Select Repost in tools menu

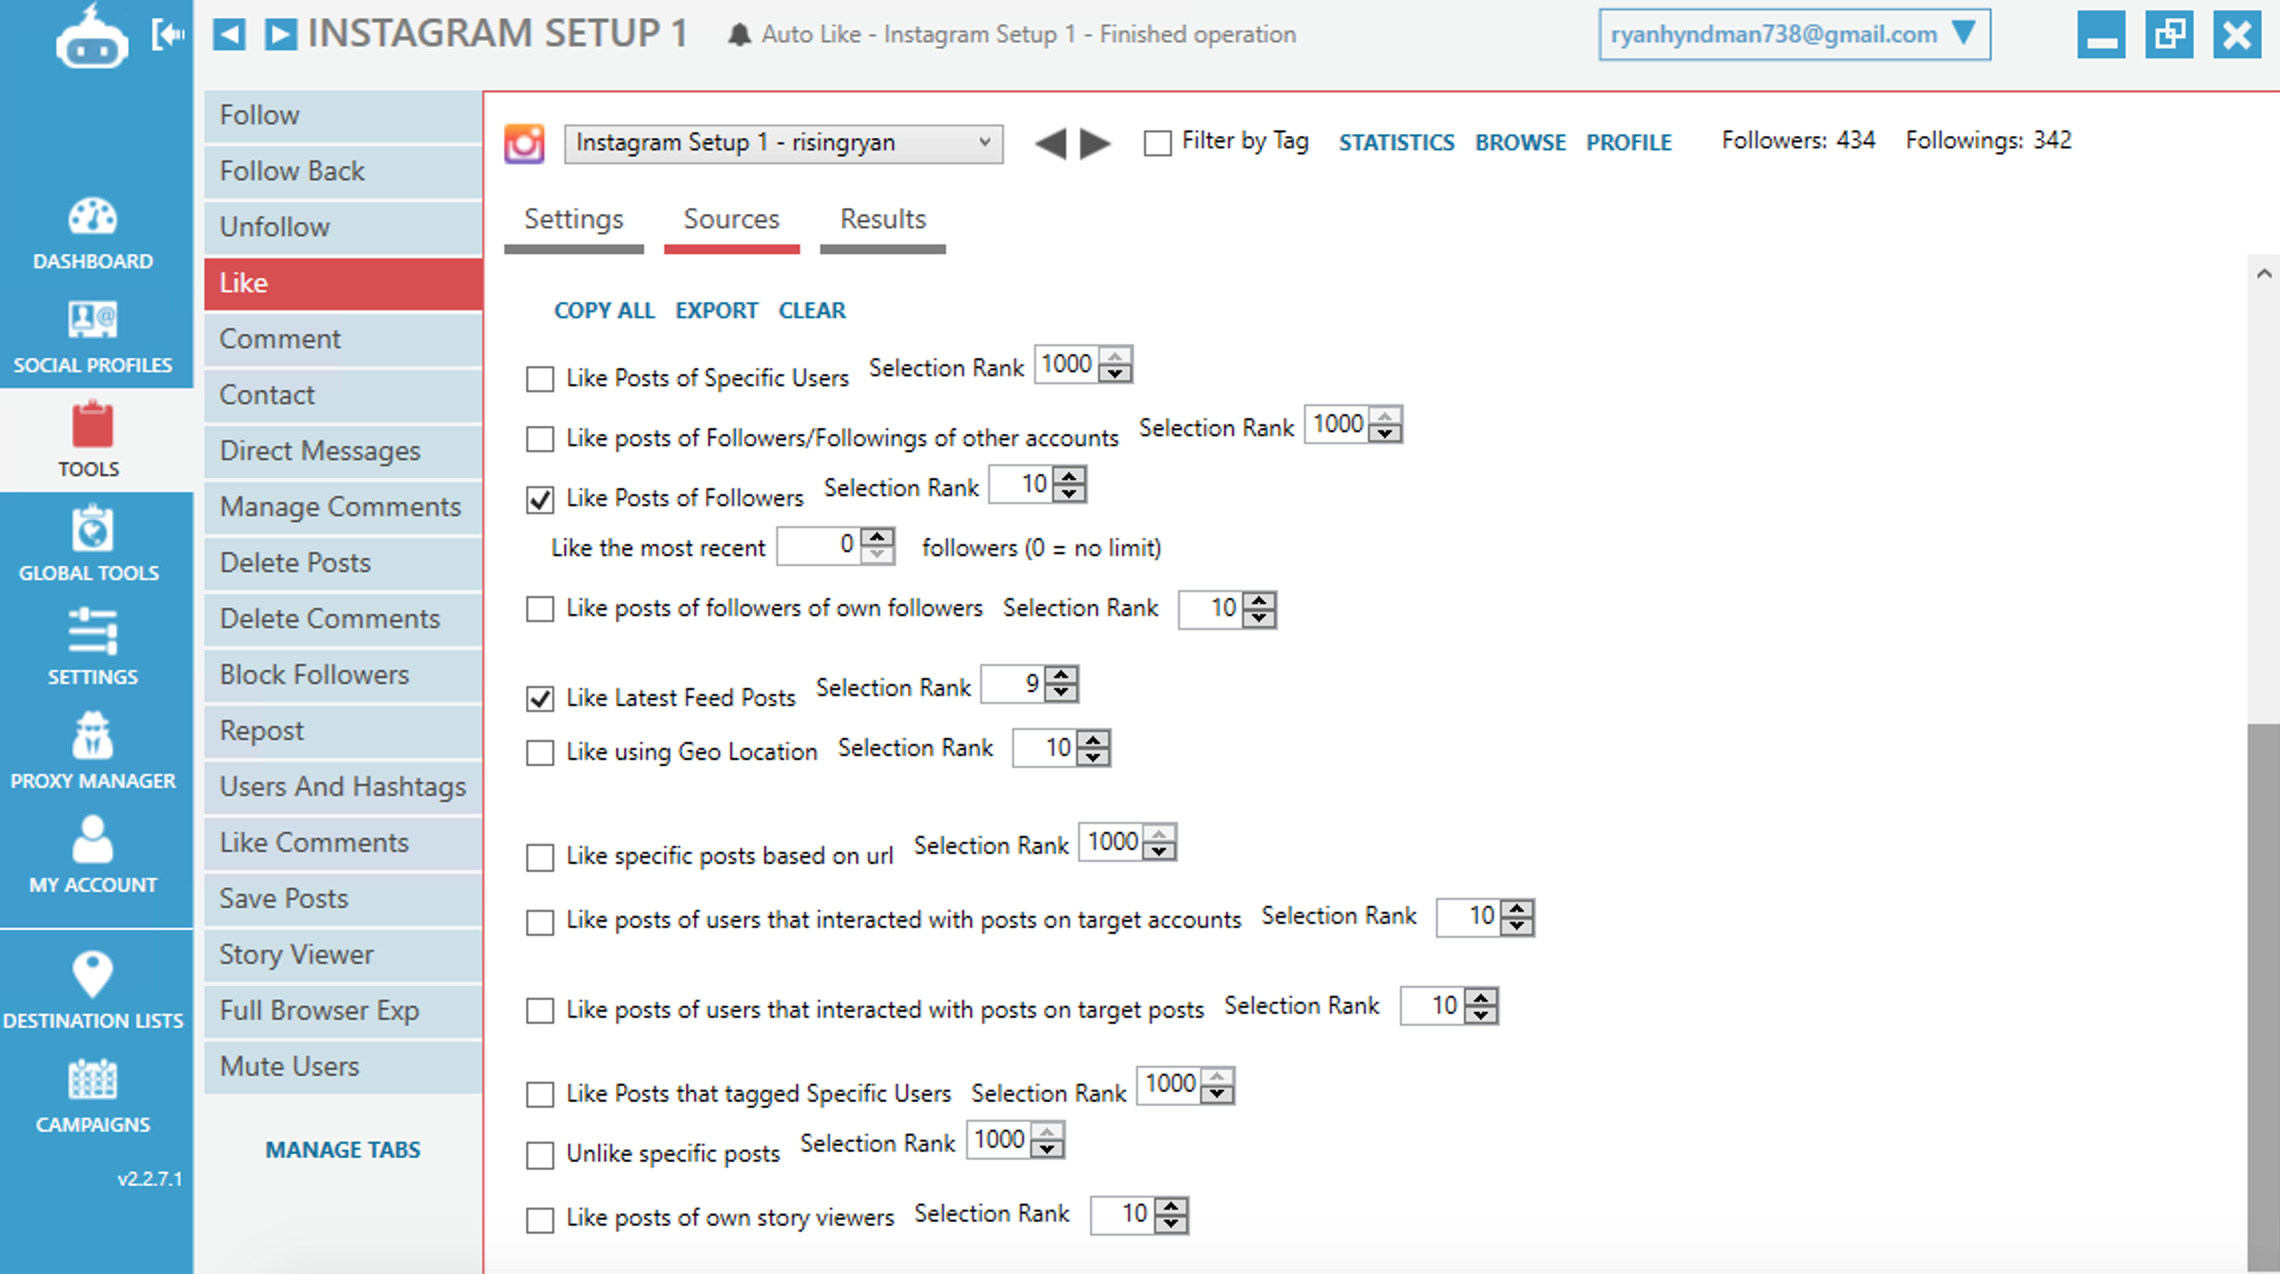tap(343, 731)
